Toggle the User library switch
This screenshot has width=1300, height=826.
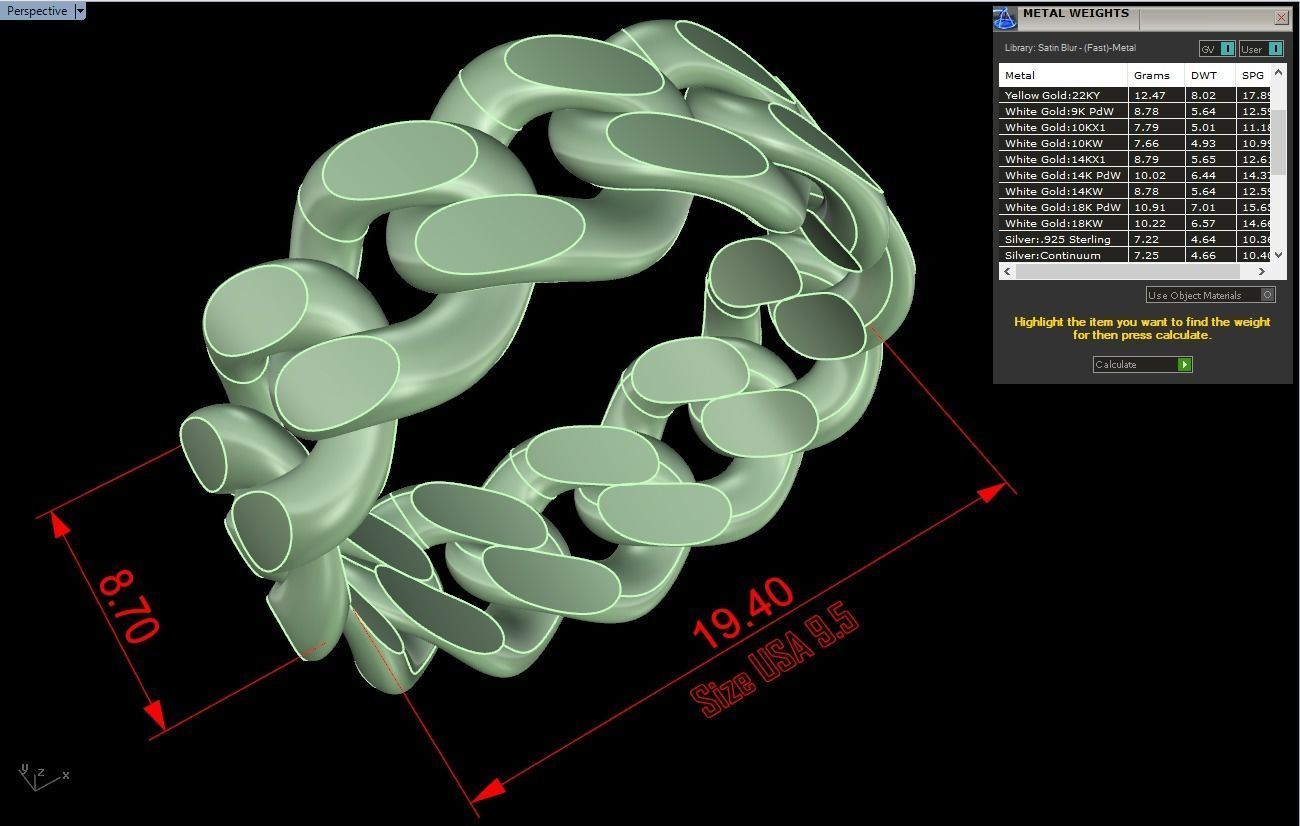1260,48
